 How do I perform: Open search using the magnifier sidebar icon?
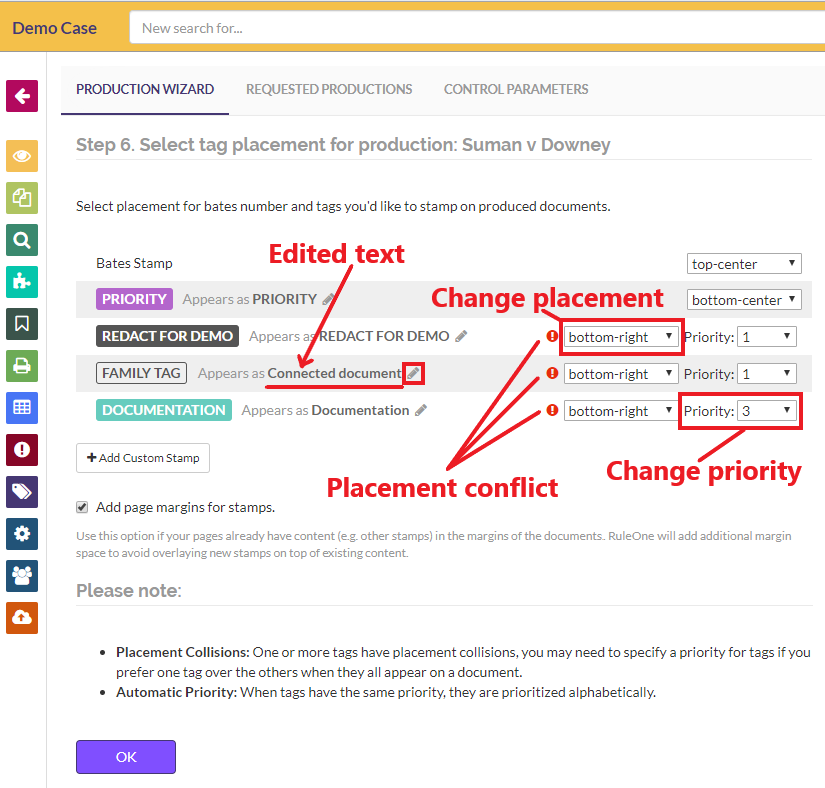(22, 240)
